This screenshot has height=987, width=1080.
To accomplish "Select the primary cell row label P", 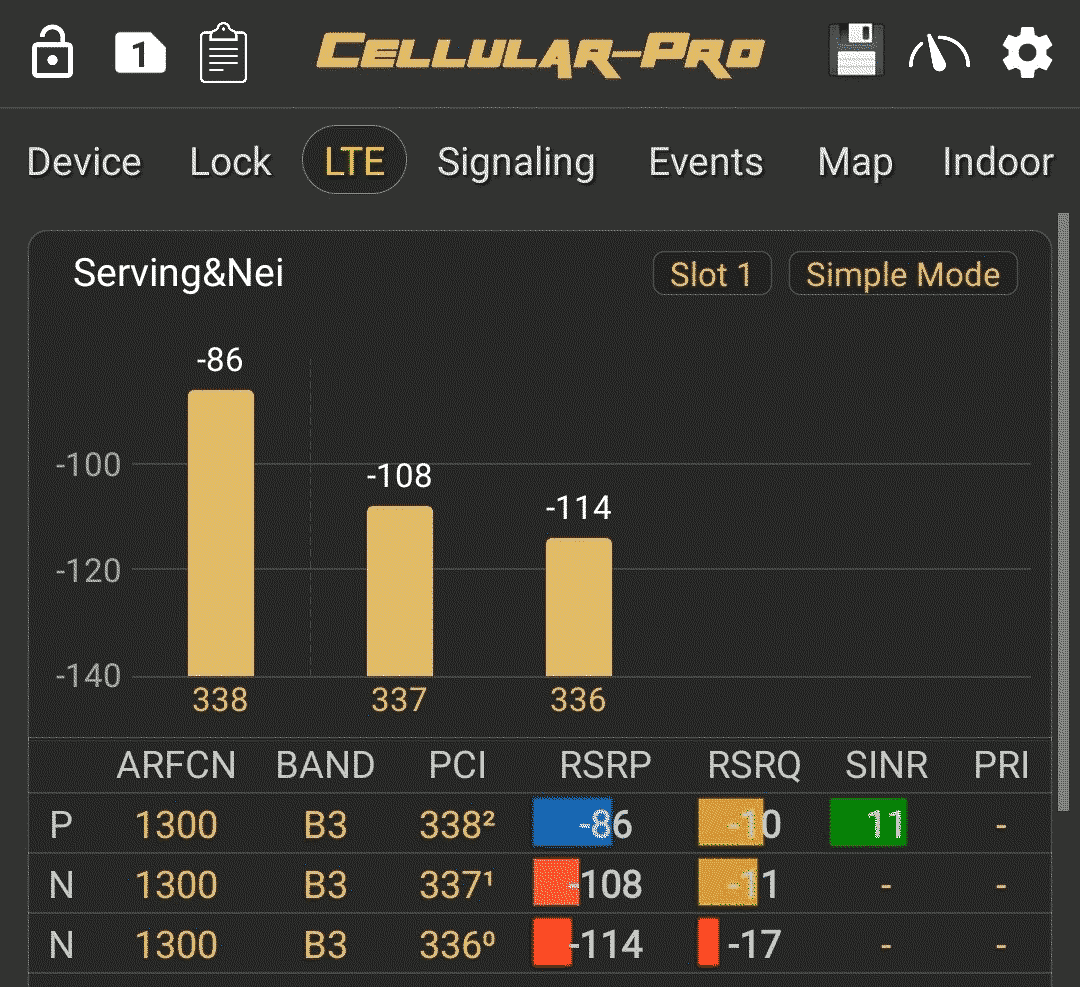I will click(x=61, y=824).
